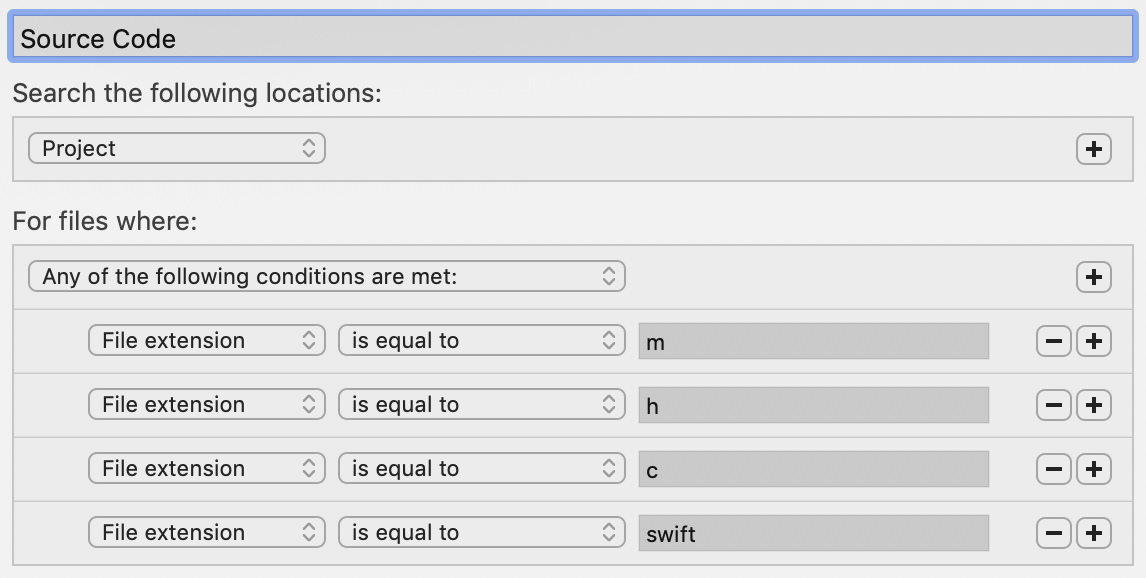
Task: Add a condition below the 'c' extension row
Action: (1093, 468)
